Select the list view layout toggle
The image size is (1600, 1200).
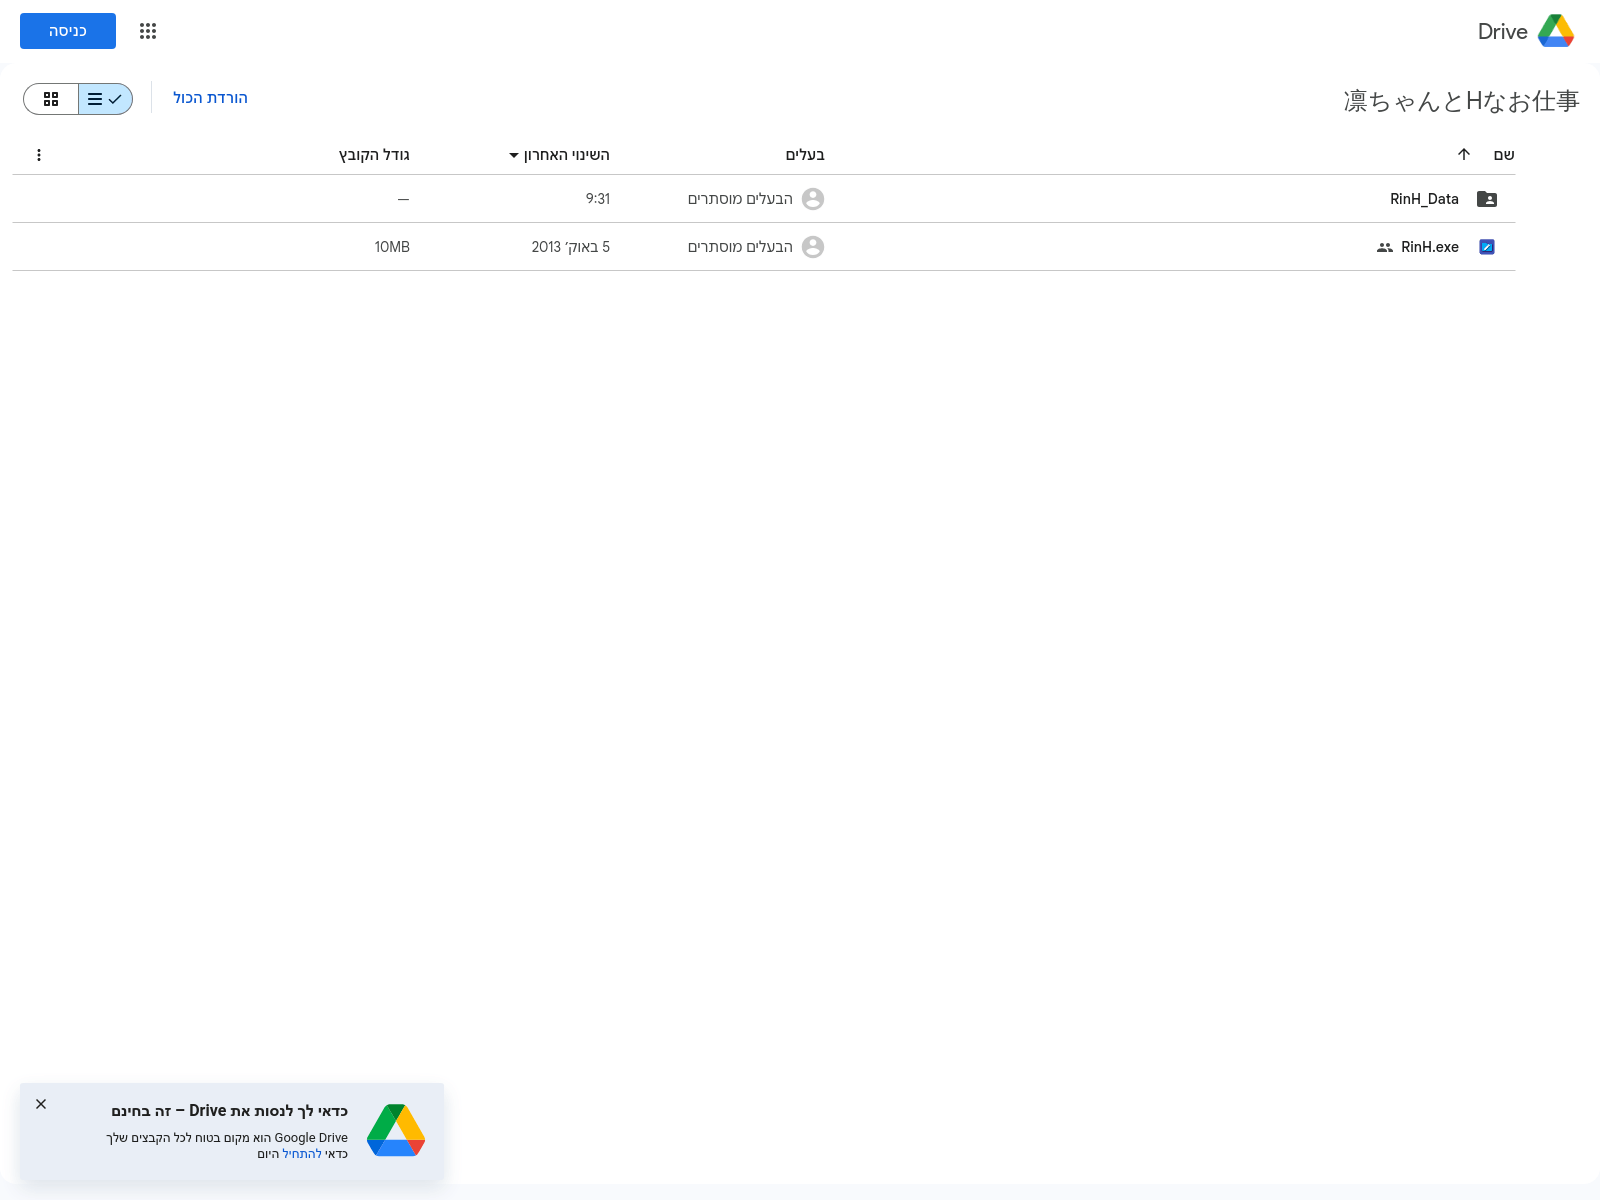point(105,99)
